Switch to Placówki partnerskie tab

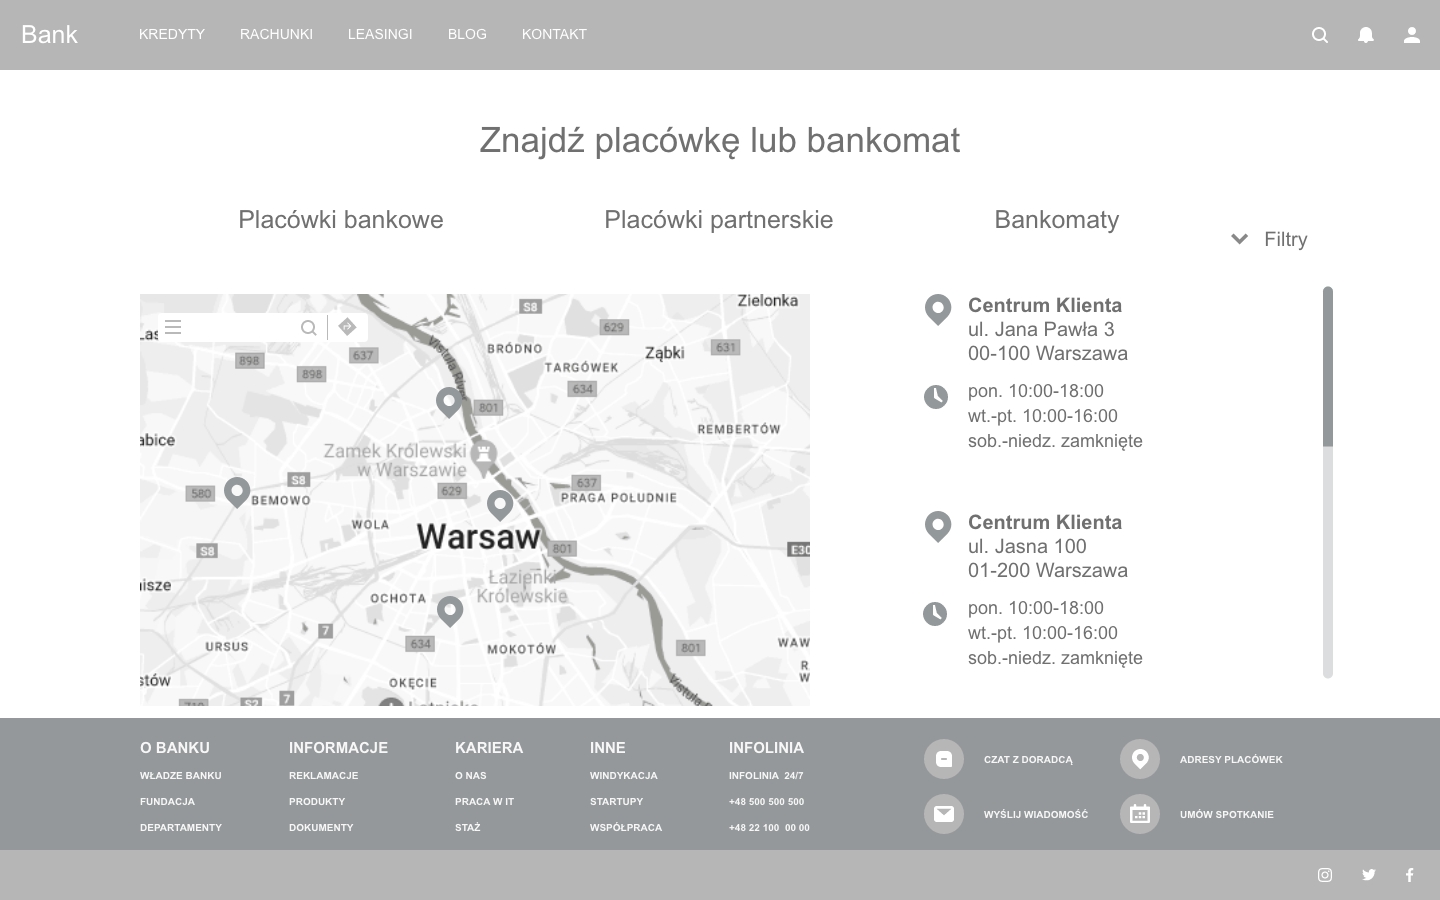click(x=718, y=220)
